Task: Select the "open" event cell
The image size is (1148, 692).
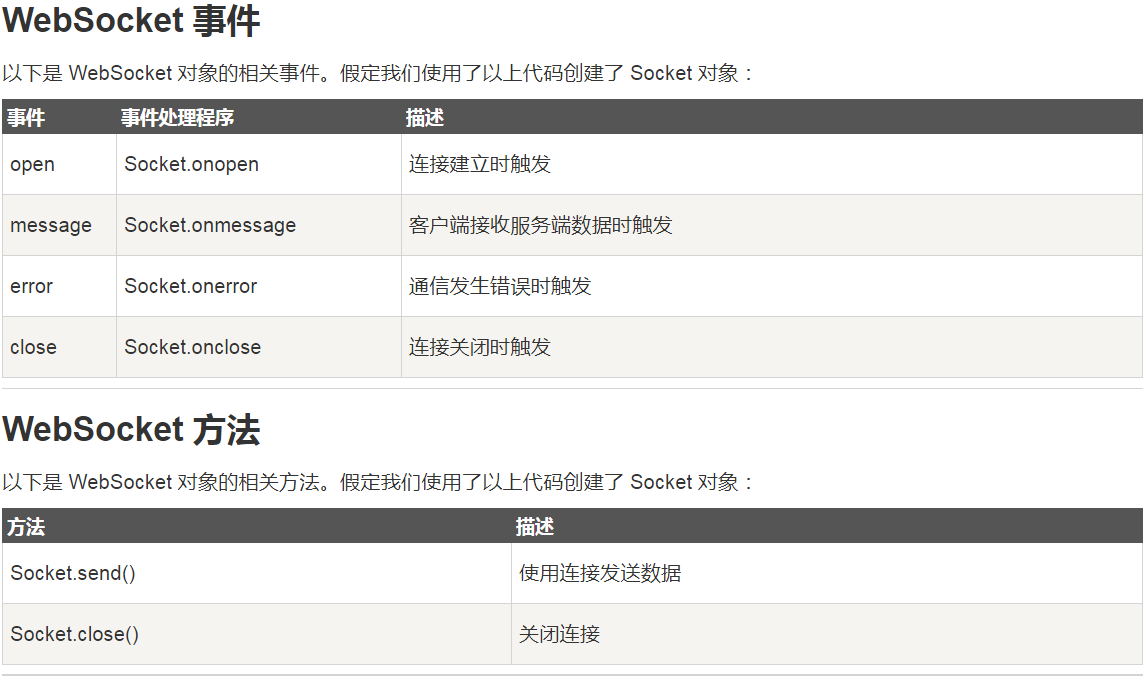Action: pos(33,164)
